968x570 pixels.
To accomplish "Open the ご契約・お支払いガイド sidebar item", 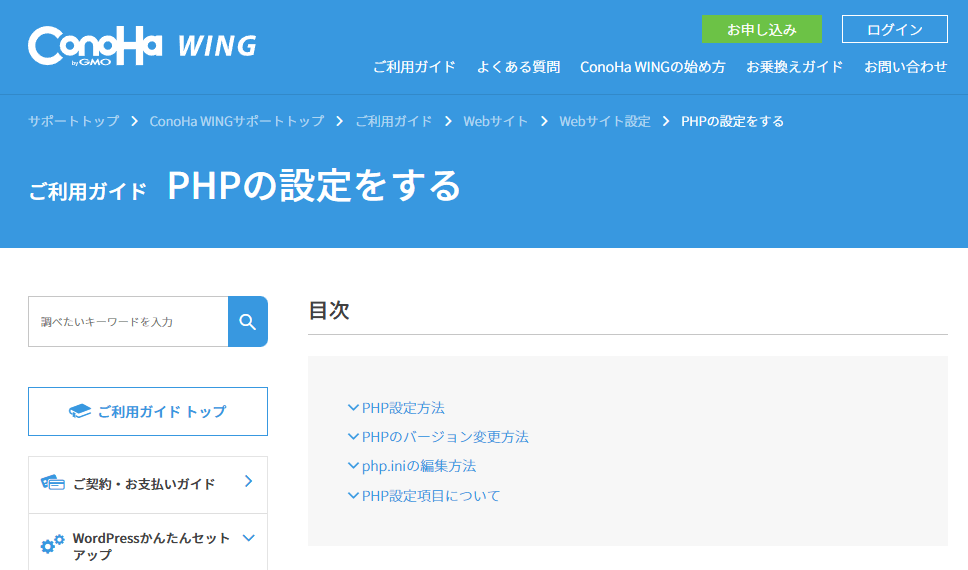I will (148, 485).
